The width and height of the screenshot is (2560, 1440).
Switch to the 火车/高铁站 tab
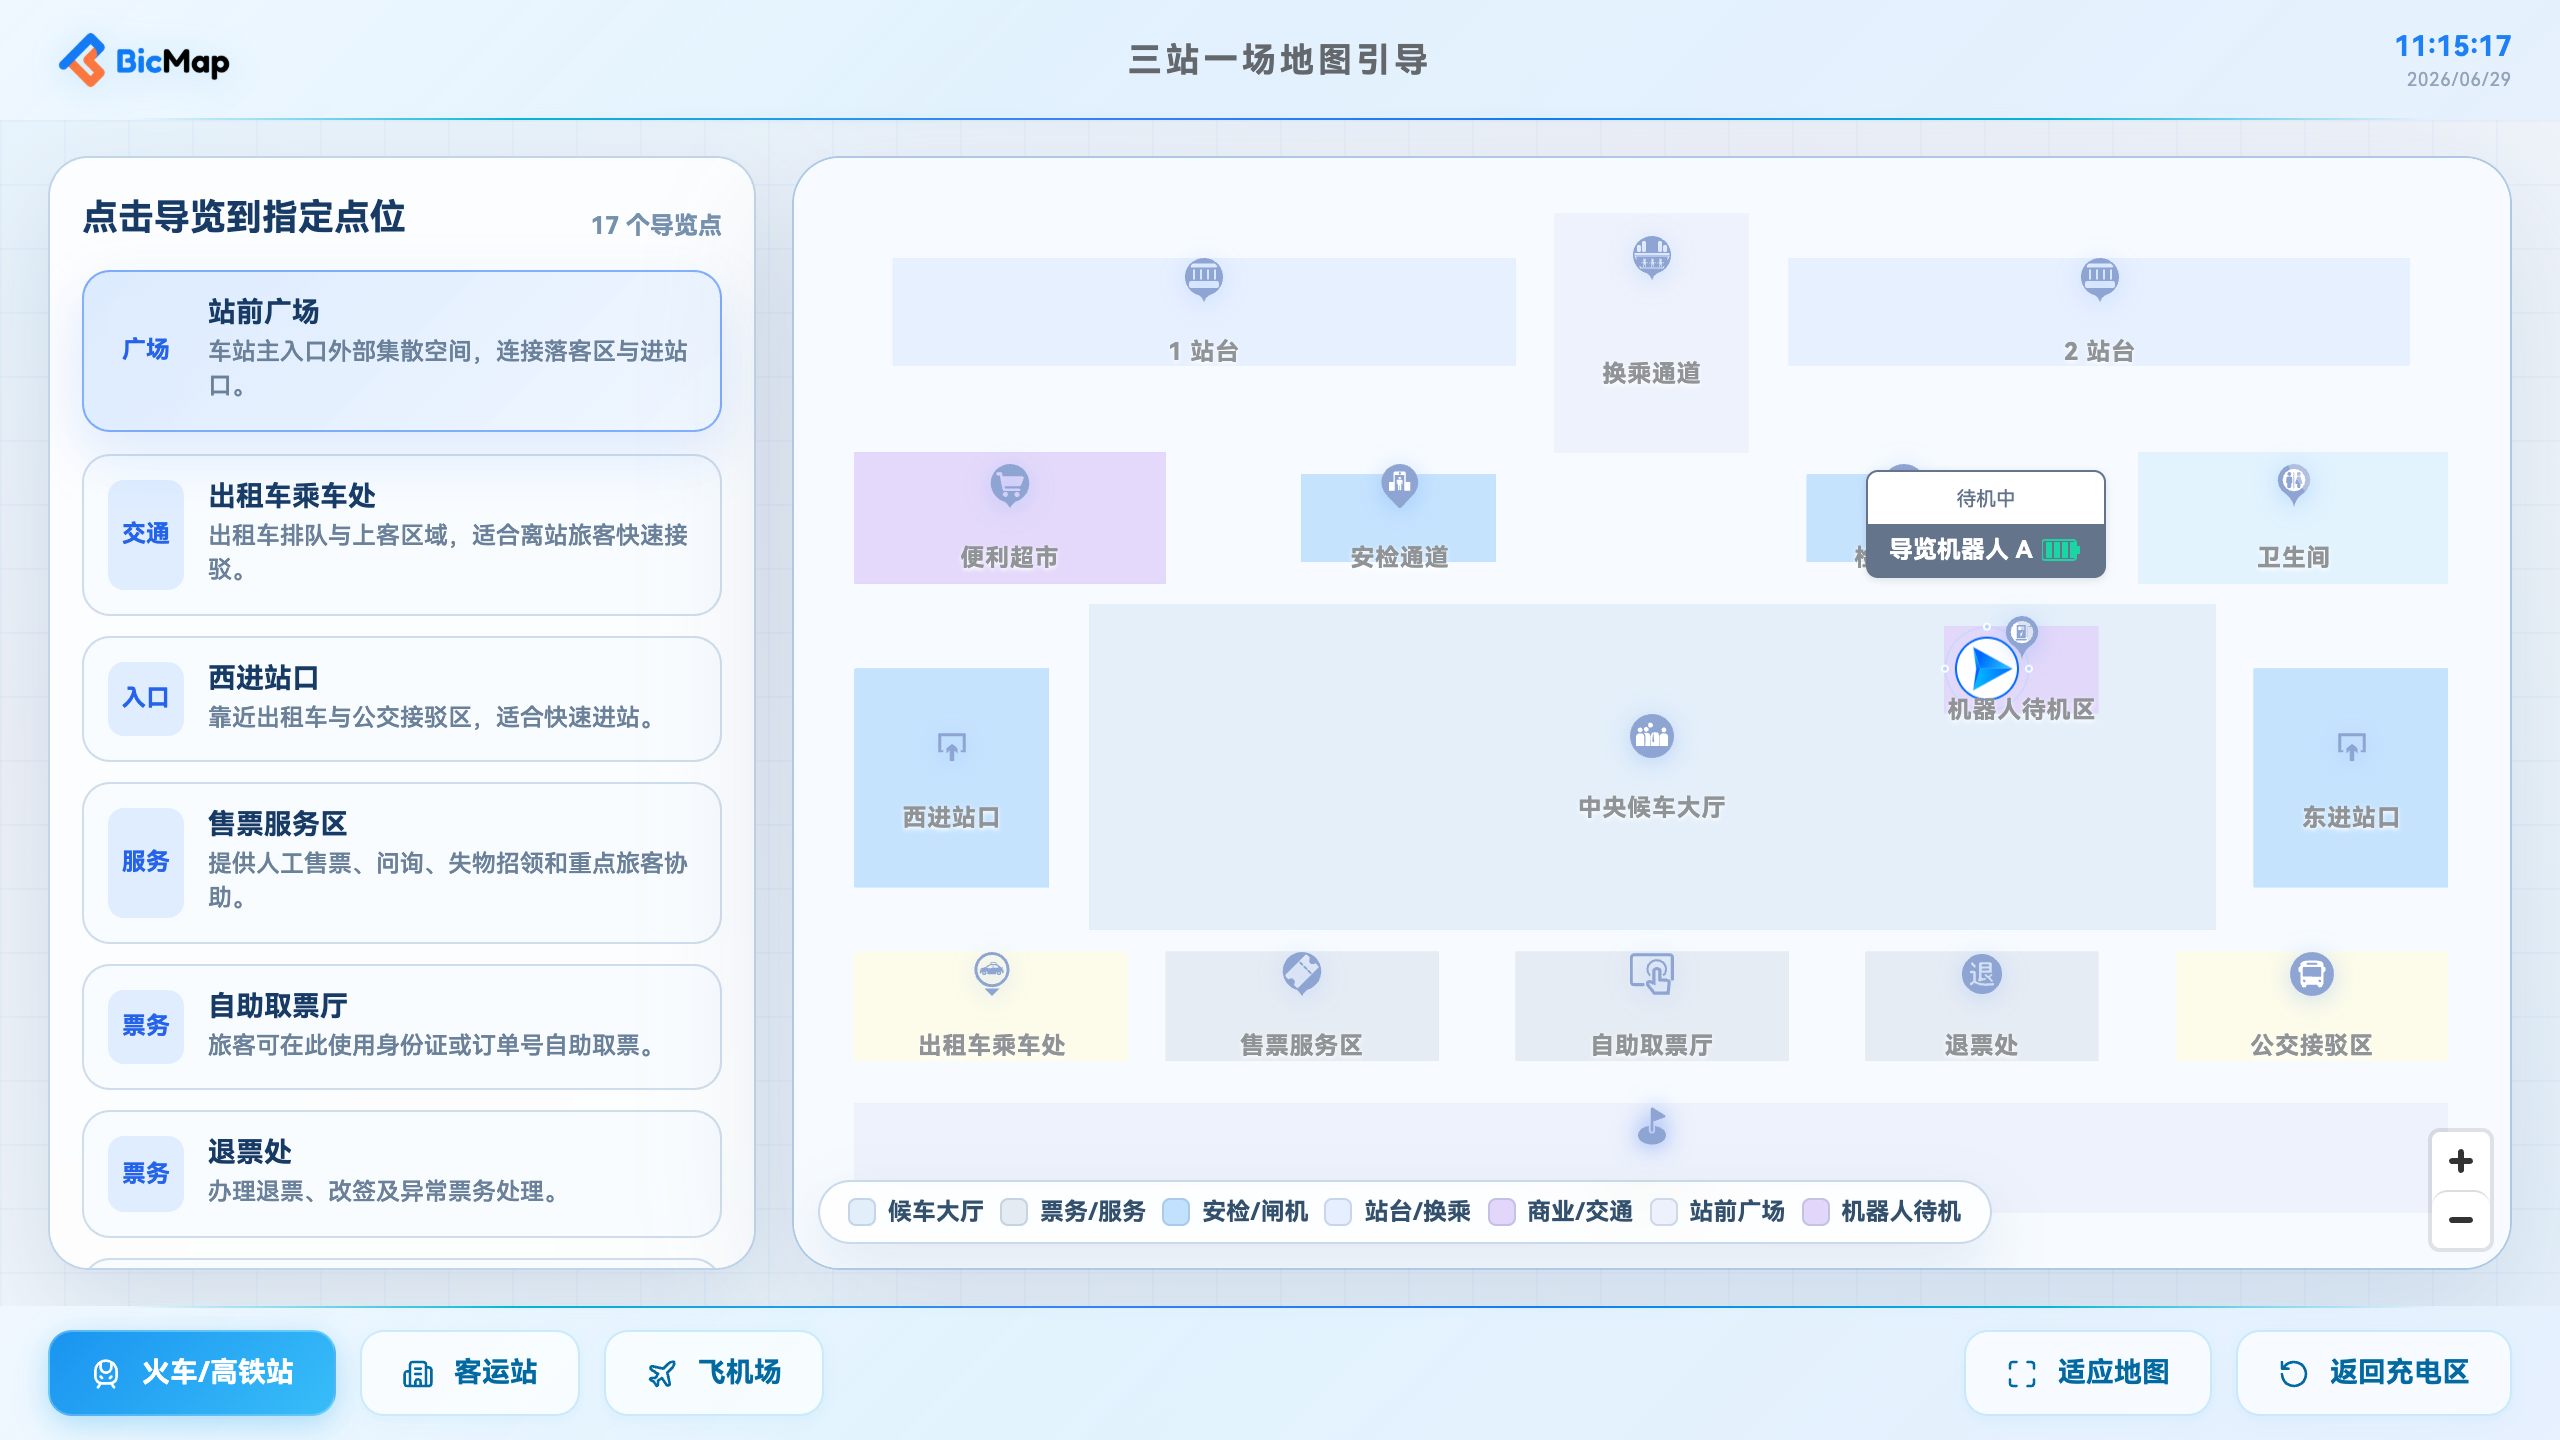pyautogui.click(x=192, y=1372)
